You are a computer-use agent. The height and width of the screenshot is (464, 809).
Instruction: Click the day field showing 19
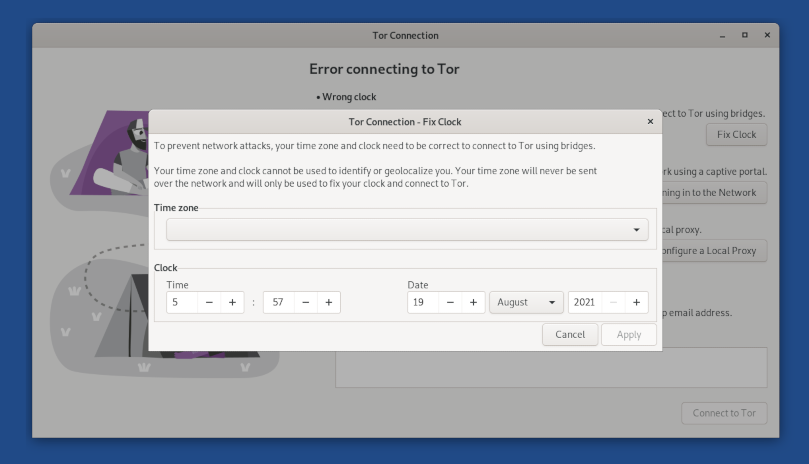pyautogui.click(x=422, y=302)
